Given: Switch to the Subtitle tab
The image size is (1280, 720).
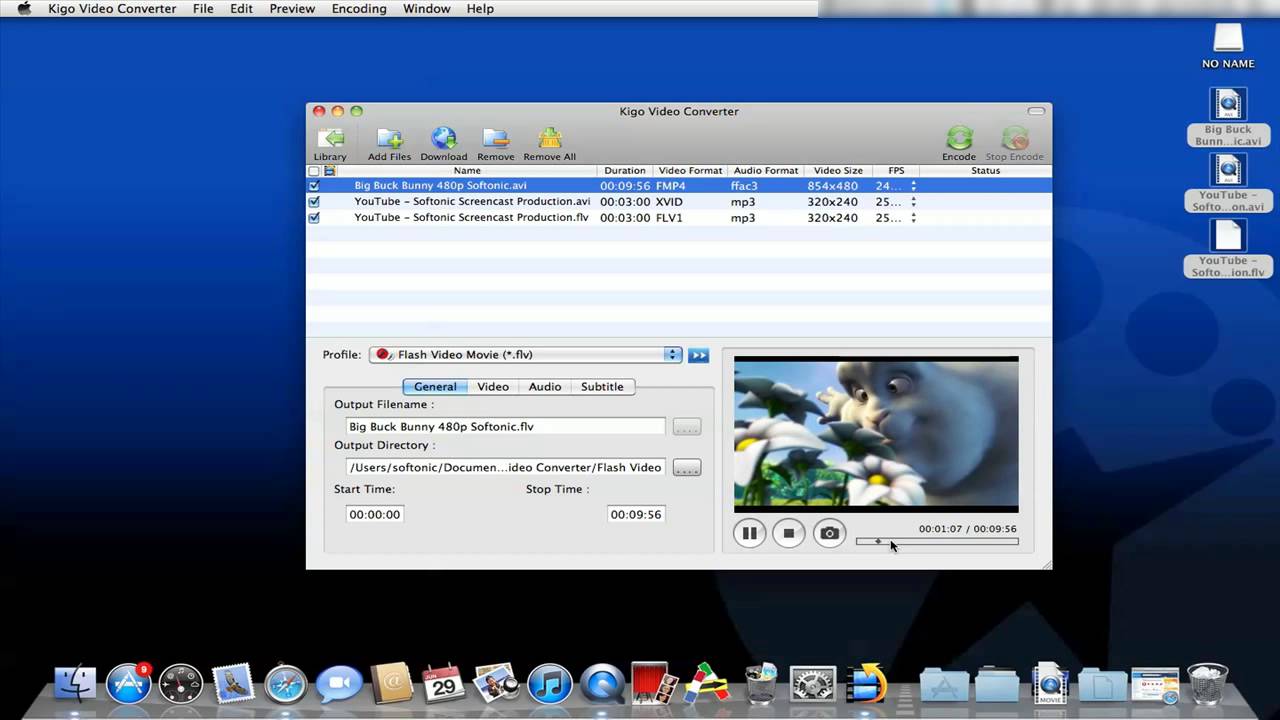Looking at the screenshot, I should (602, 387).
